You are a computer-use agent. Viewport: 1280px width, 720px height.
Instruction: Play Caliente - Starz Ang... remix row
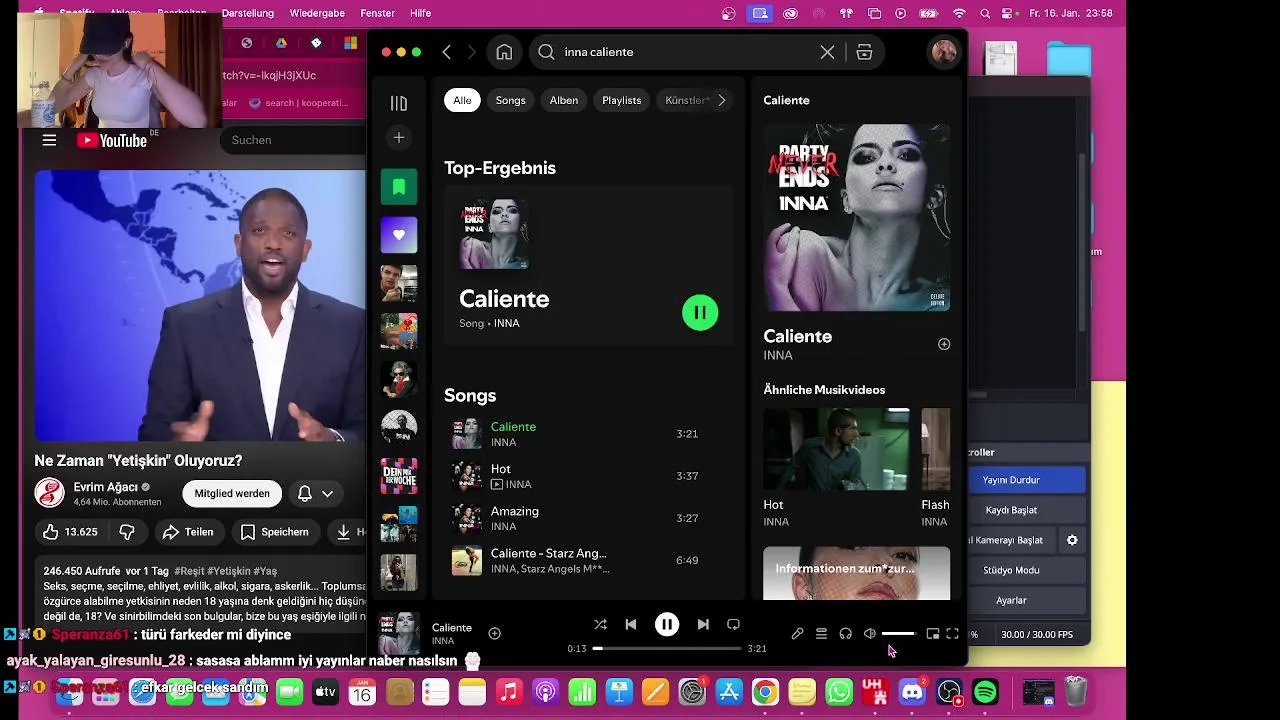(x=588, y=560)
